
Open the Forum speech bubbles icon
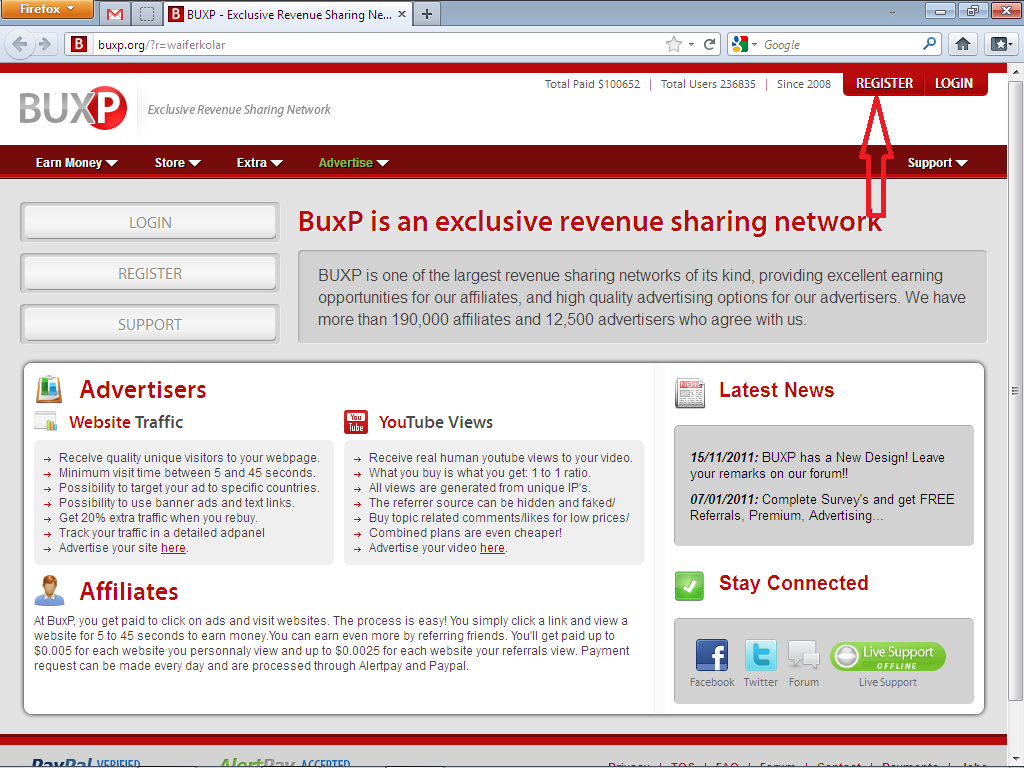pyautogui.click(x=803, y=655)
